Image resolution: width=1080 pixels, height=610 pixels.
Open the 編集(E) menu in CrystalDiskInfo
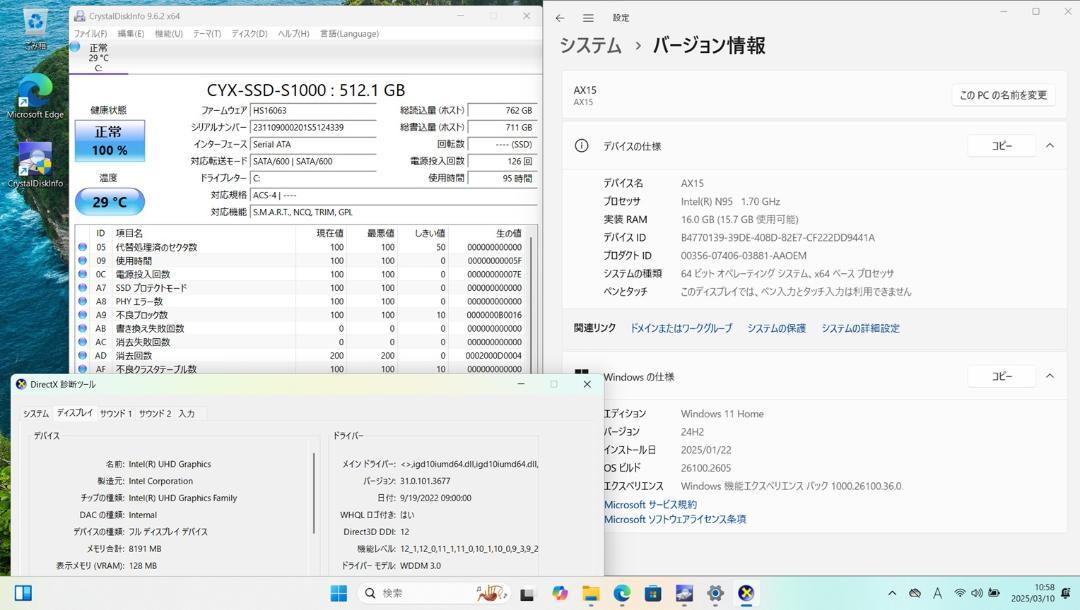point(131,34)
